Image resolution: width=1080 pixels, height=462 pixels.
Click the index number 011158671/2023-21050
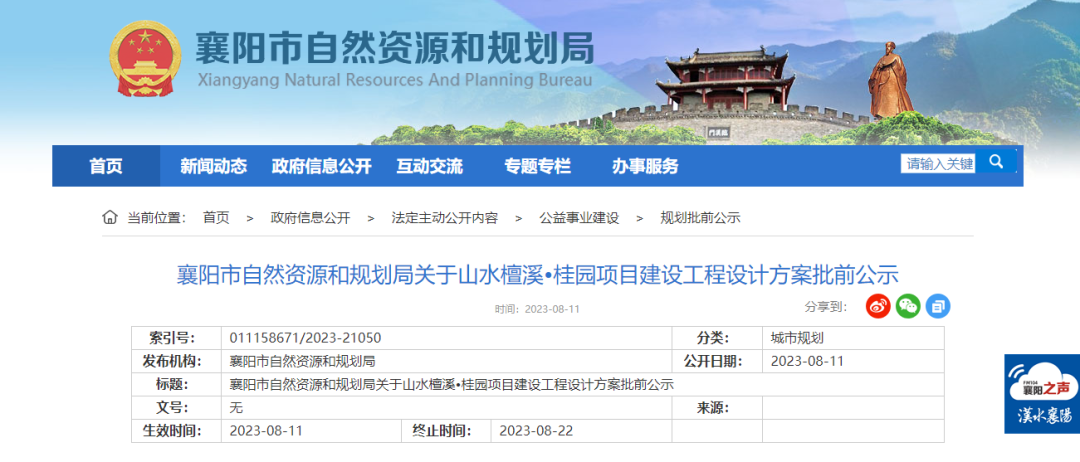(x=305, y=338)
